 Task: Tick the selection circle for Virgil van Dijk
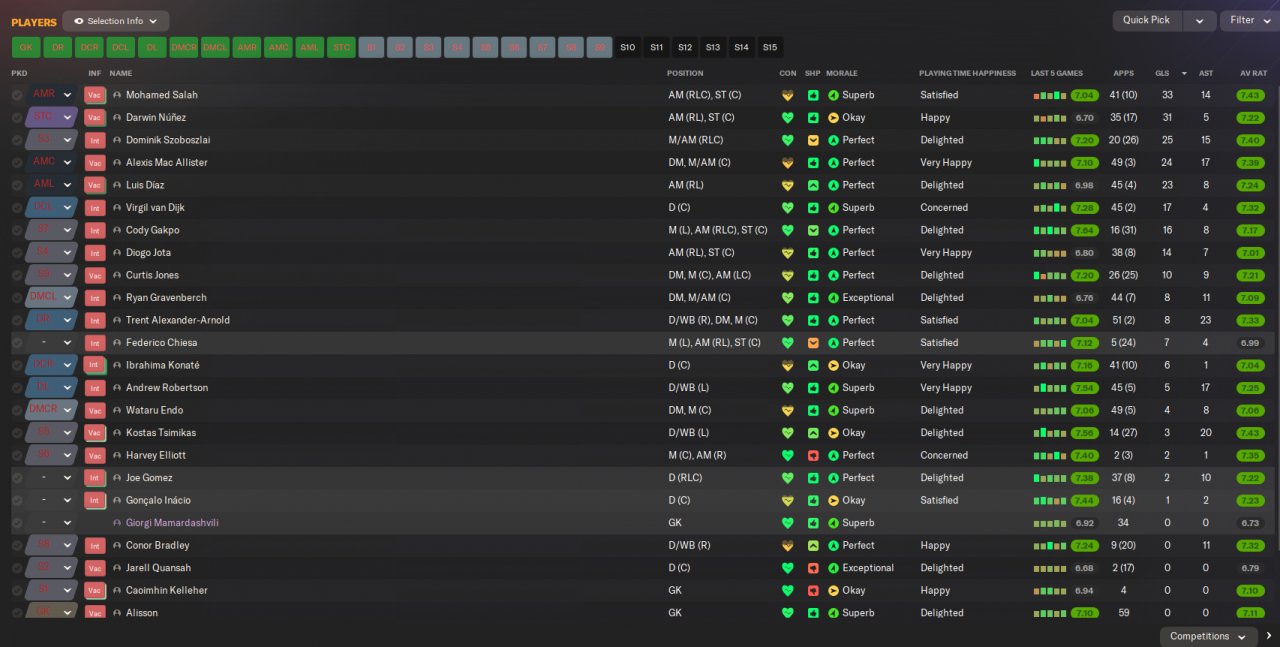point(17,208)
